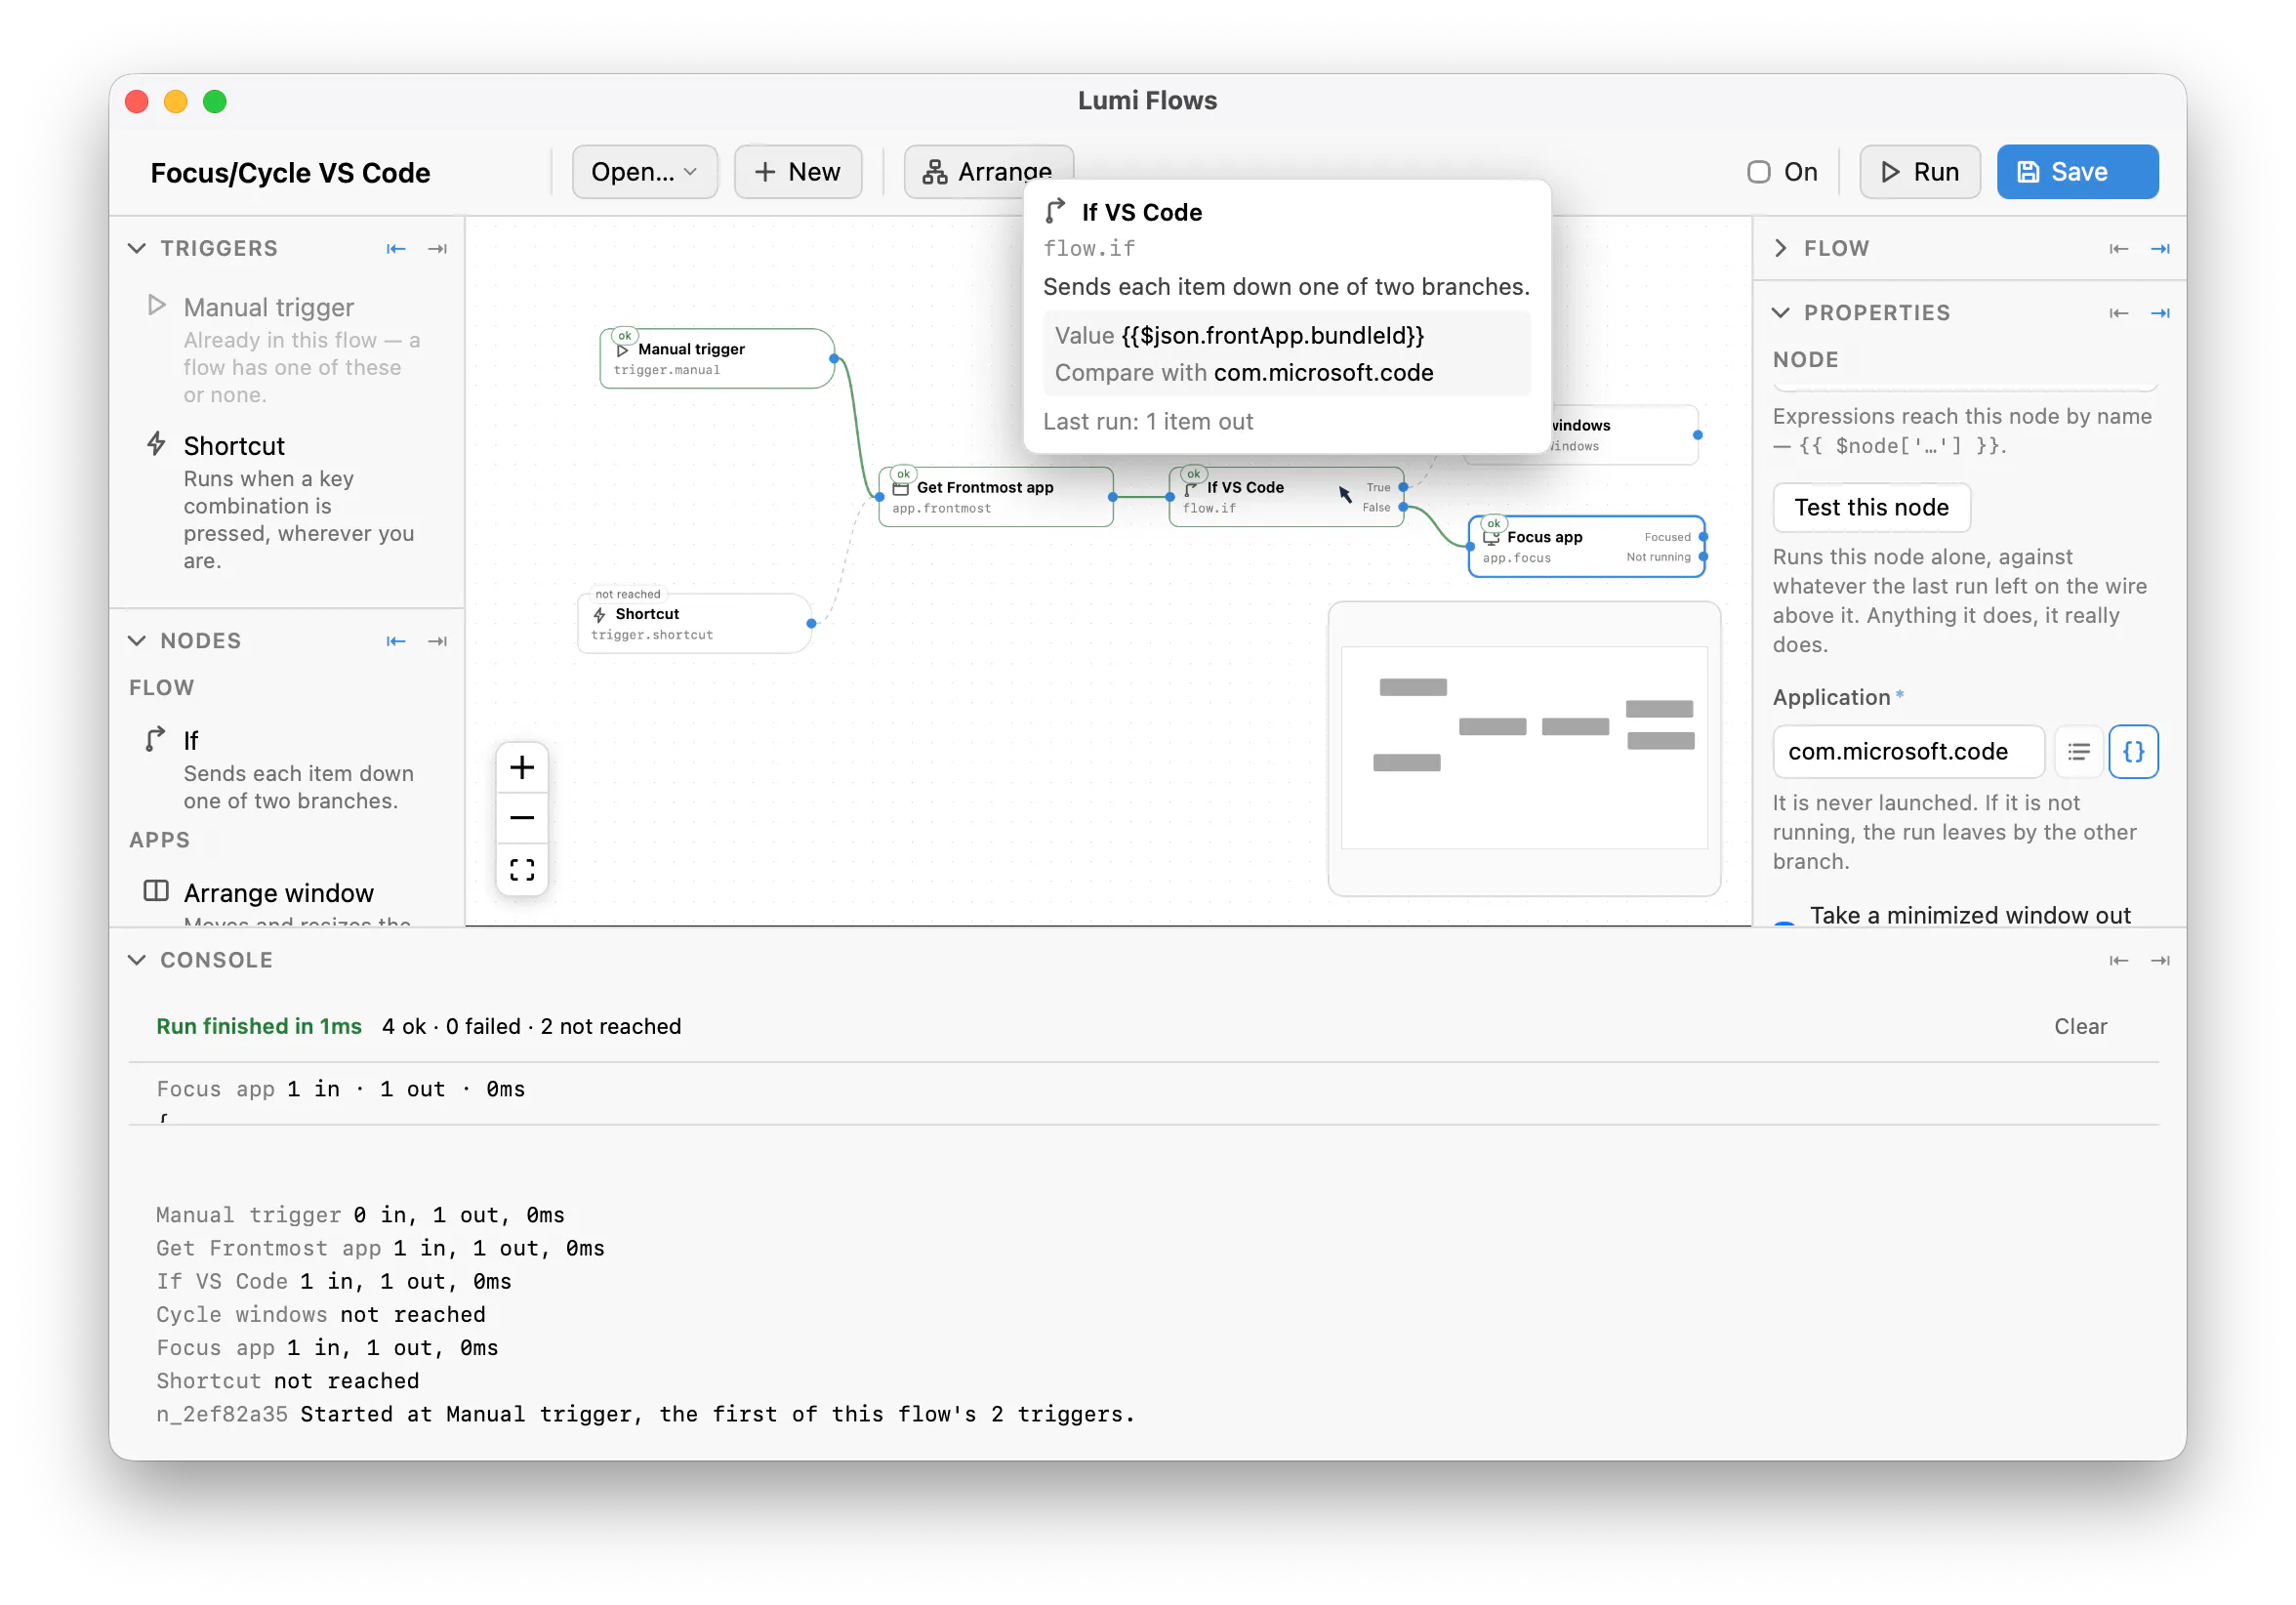This screenshot has height=1605, width=2296.
Task: Click the move-right arrow icon in the Properties header
Action: click(x=2160, y=313)
